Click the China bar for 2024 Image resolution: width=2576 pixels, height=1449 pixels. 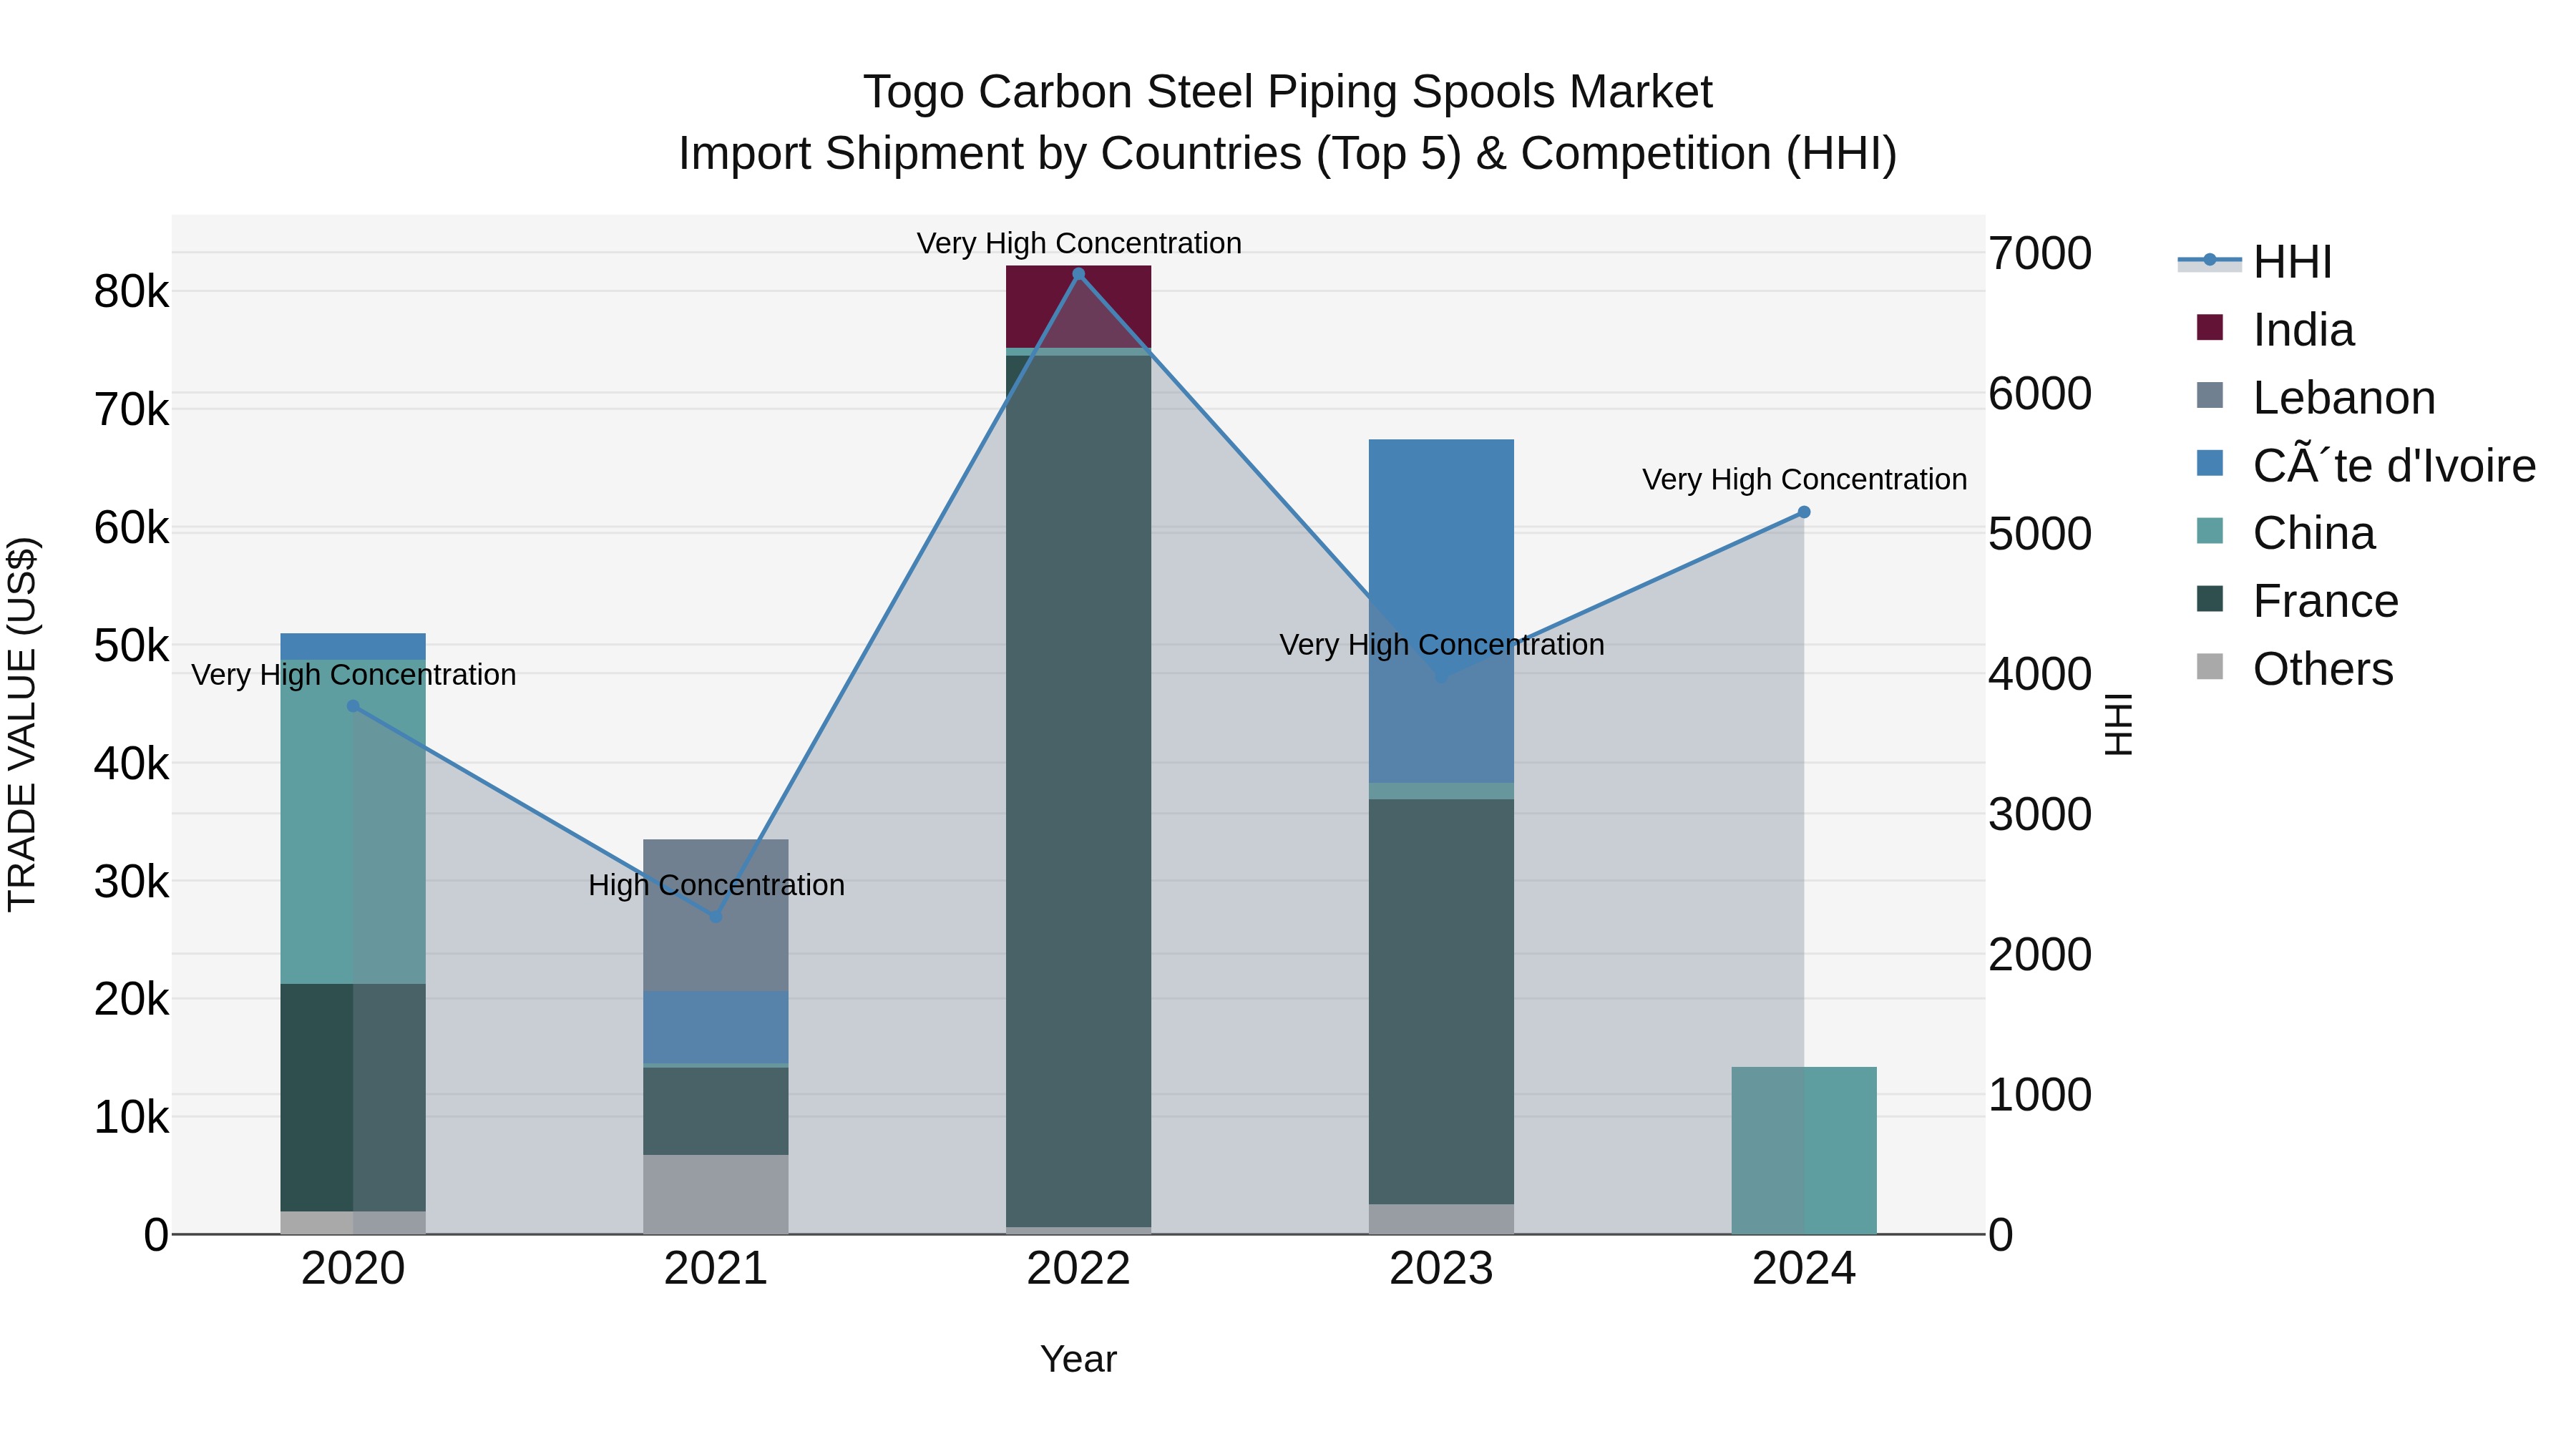[x=1804, y=1151]
